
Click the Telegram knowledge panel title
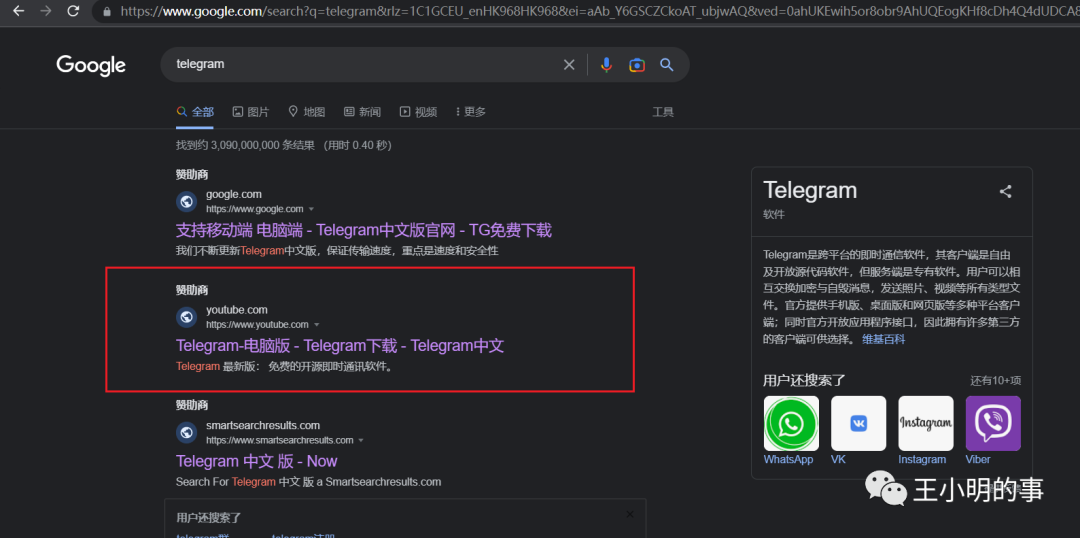(810, 190)
